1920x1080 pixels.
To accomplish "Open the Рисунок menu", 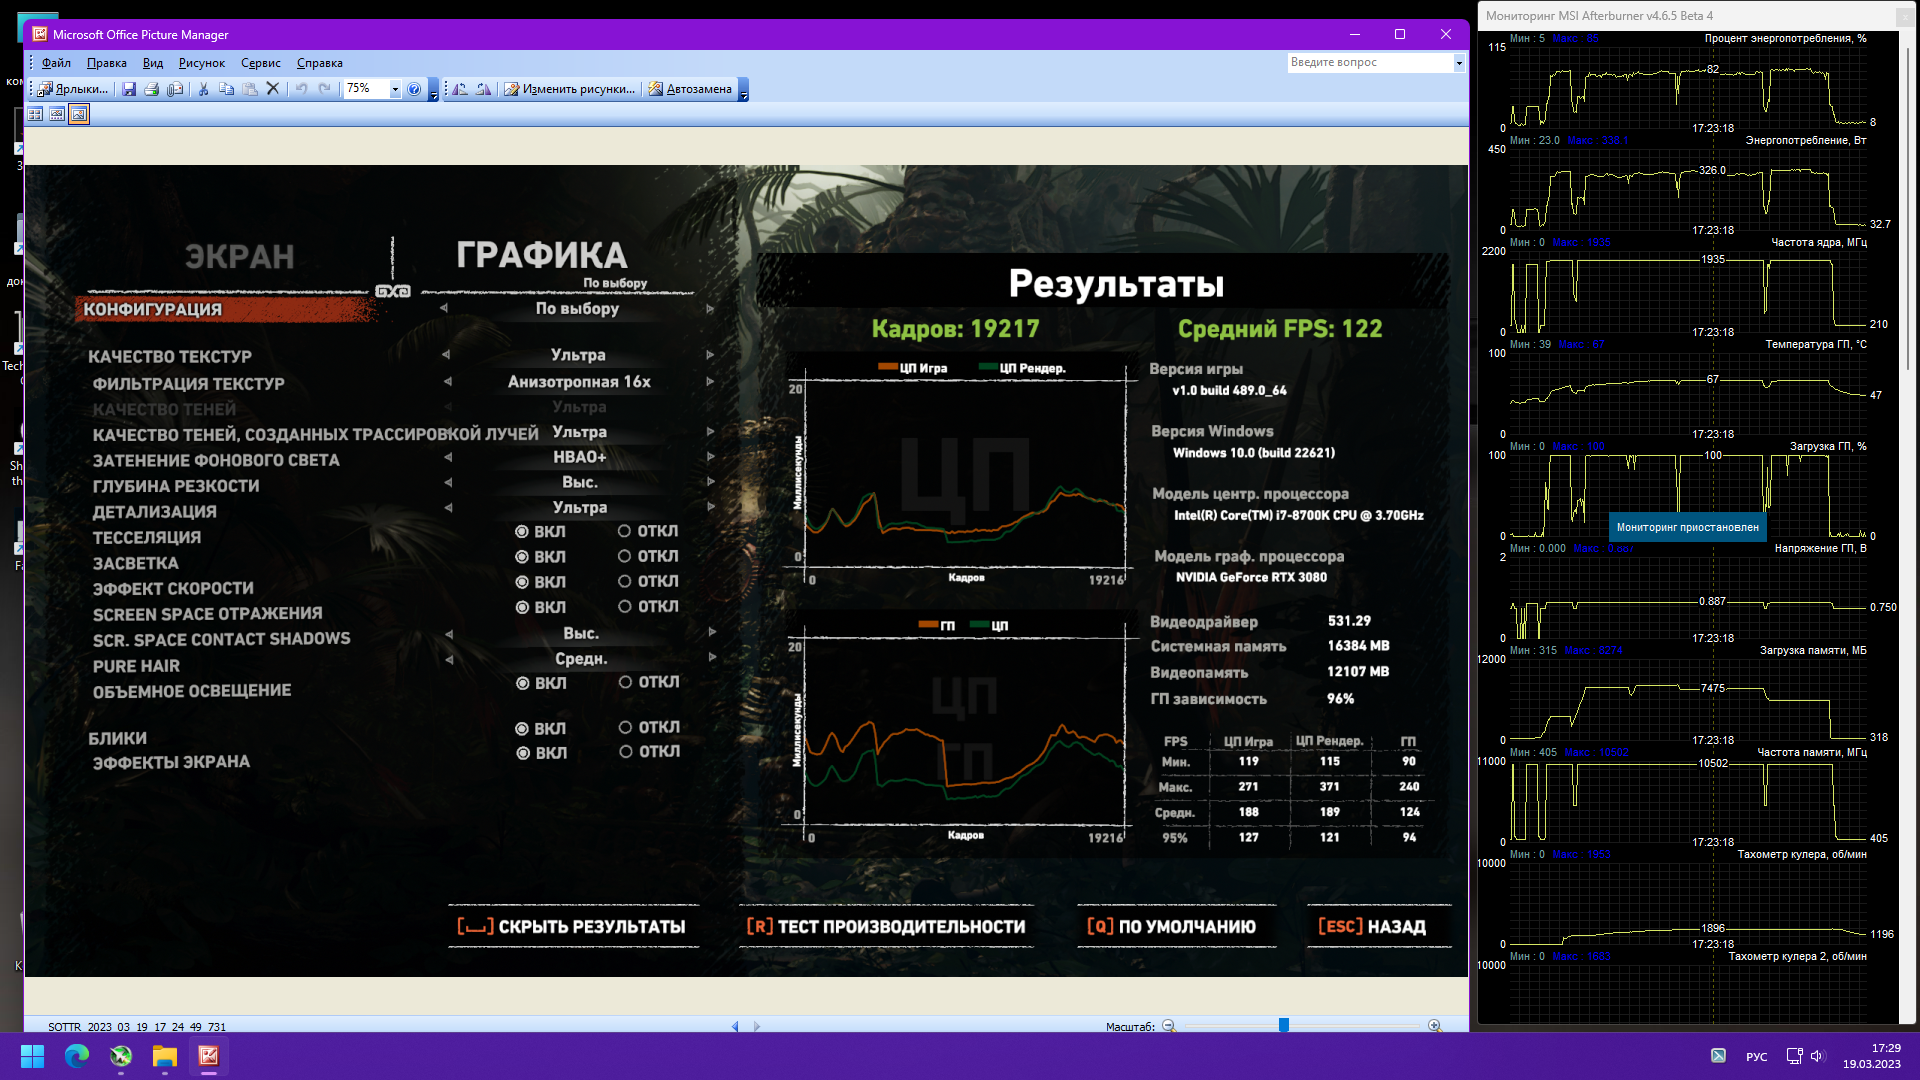I will [x=201, y=63].
